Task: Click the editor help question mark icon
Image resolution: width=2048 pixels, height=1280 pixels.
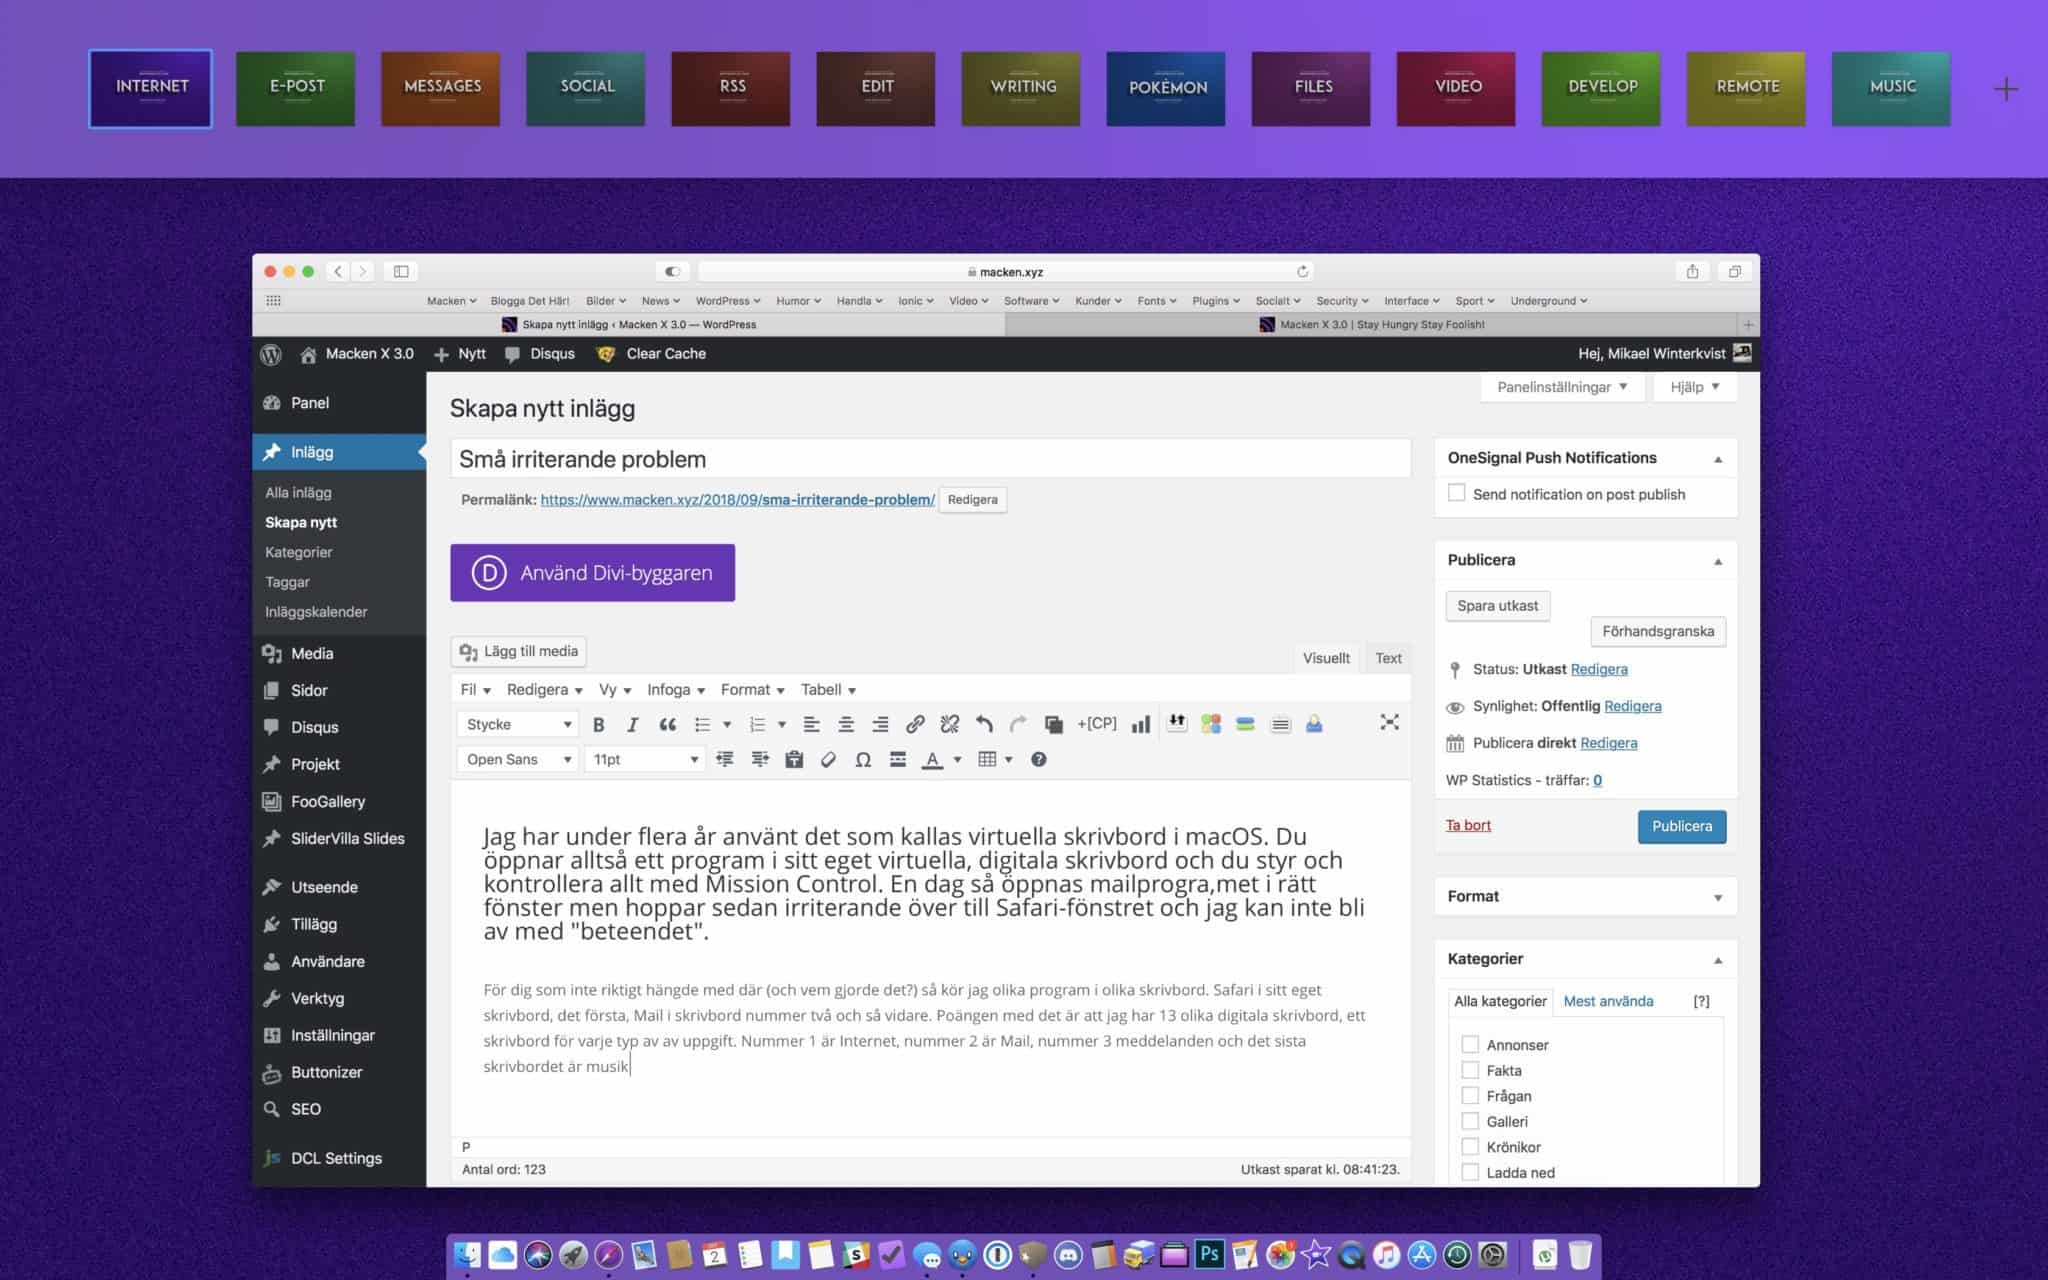Action: coord(1038,760)
